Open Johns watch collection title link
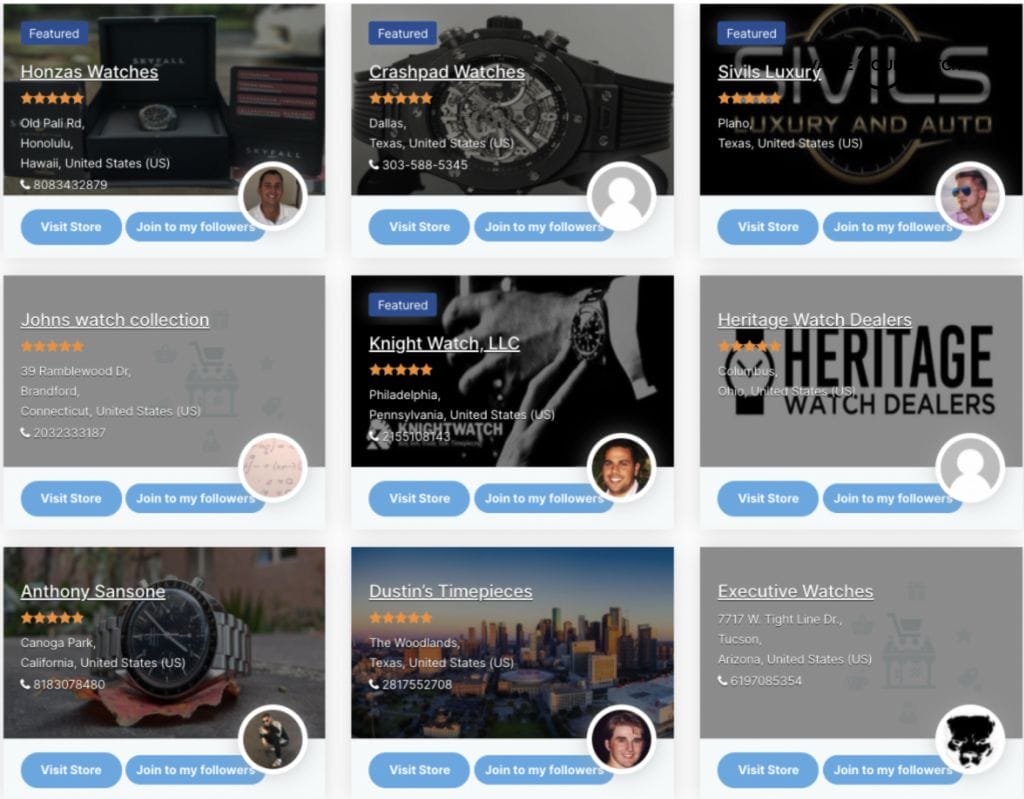 (115, 319)
